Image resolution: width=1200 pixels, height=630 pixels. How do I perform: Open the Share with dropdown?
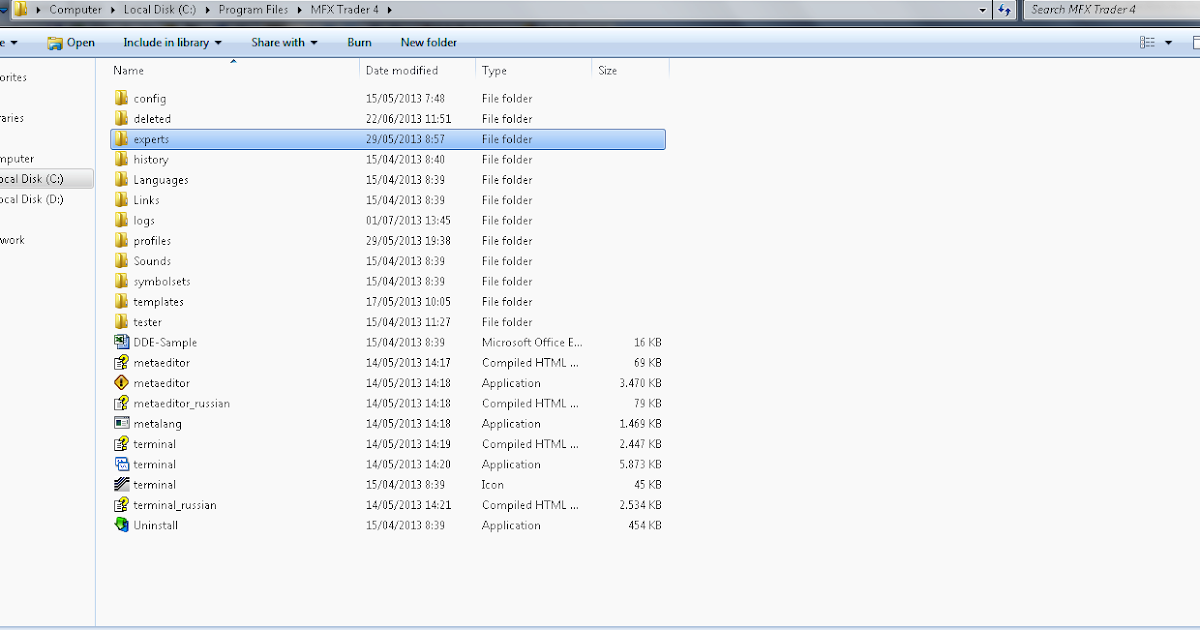pyautogui.click(x=283, y=42)
